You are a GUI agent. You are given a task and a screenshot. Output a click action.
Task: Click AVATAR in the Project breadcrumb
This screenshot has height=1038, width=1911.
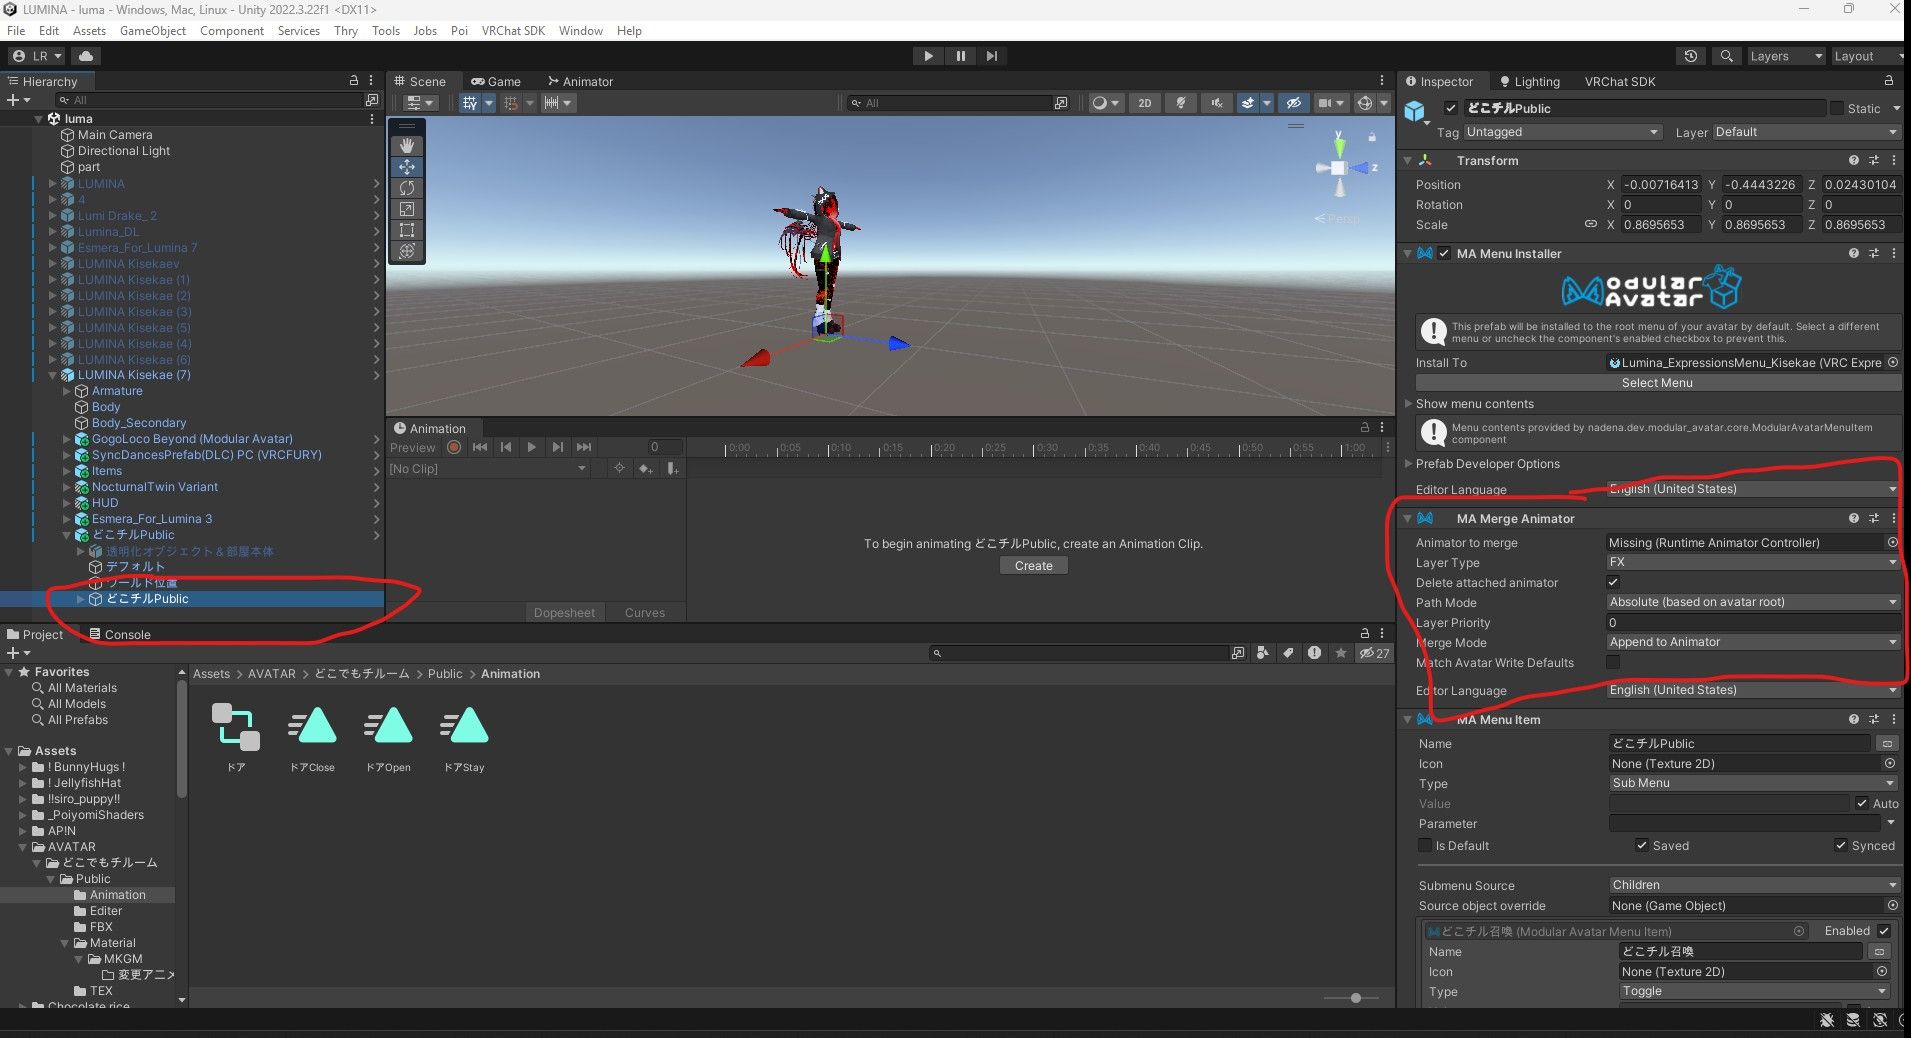[272, 674]
